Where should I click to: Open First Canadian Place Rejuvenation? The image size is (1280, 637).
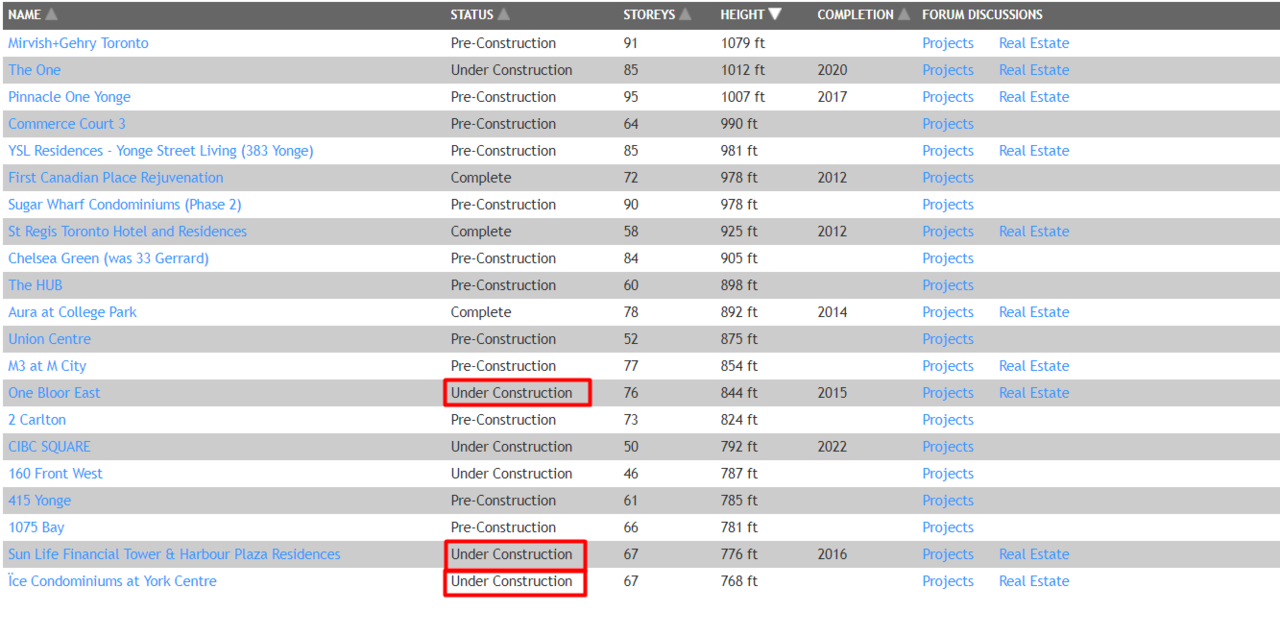(x=115, y=178)
